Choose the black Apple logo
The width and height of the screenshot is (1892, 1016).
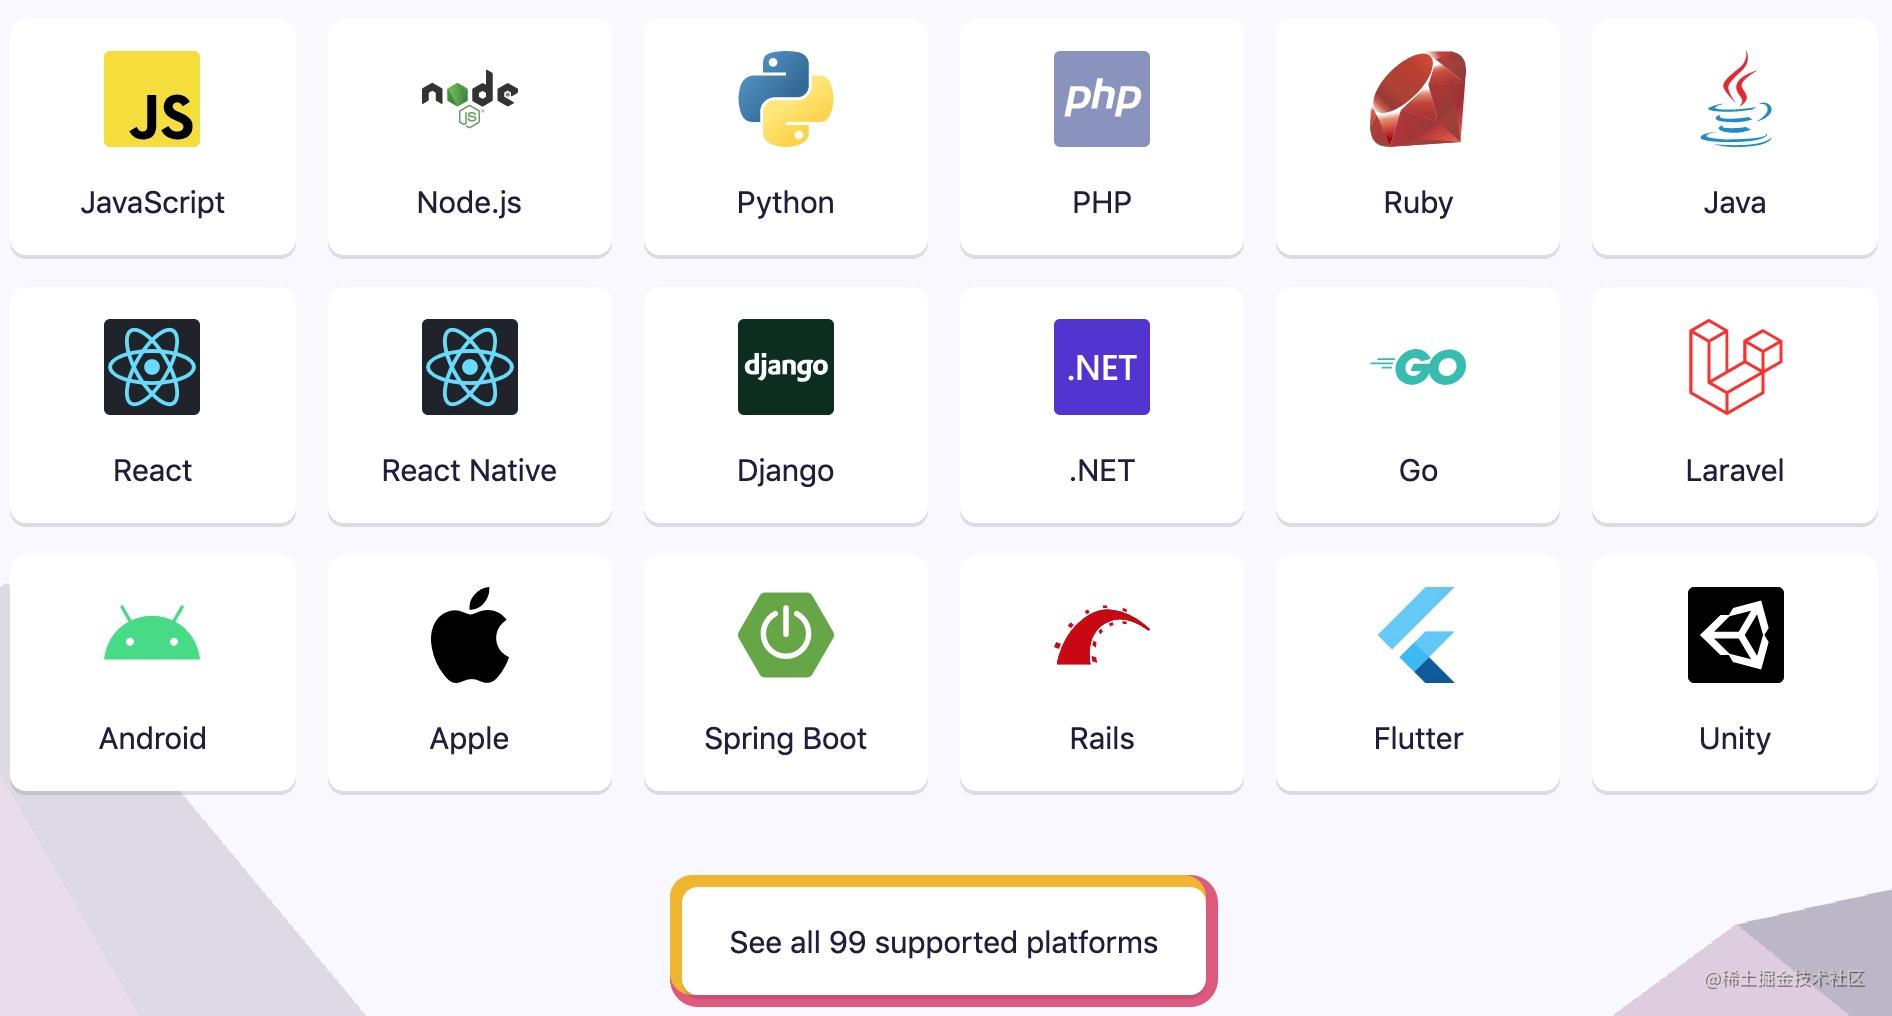pyautogui.click(x=469, y=635)
